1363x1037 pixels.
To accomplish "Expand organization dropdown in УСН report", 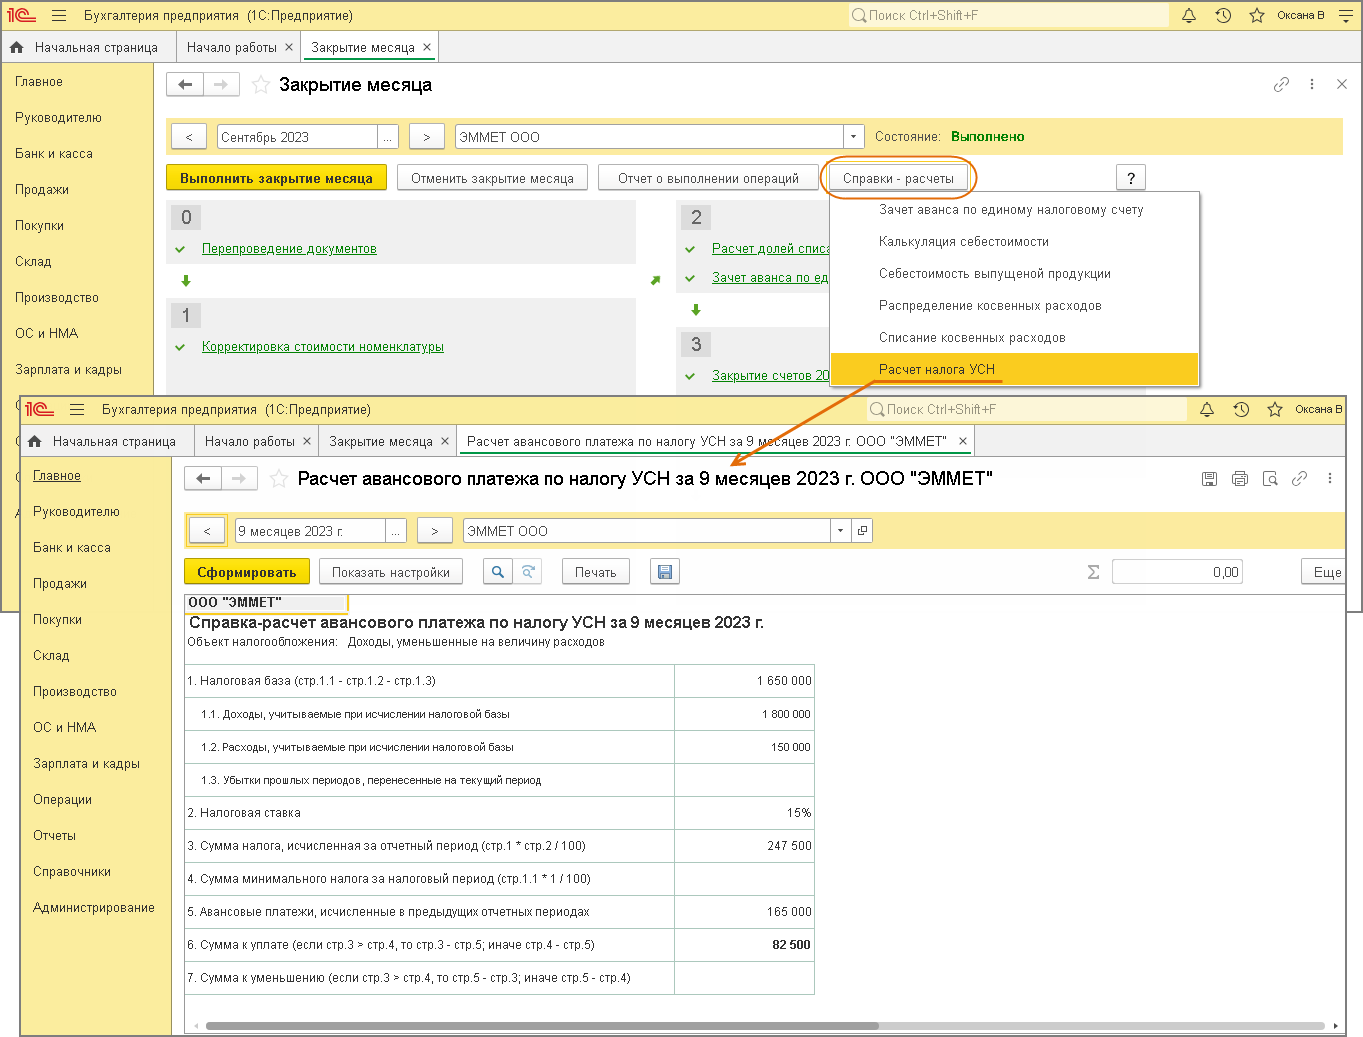I will pyautogui.click(x=840, y=531).
